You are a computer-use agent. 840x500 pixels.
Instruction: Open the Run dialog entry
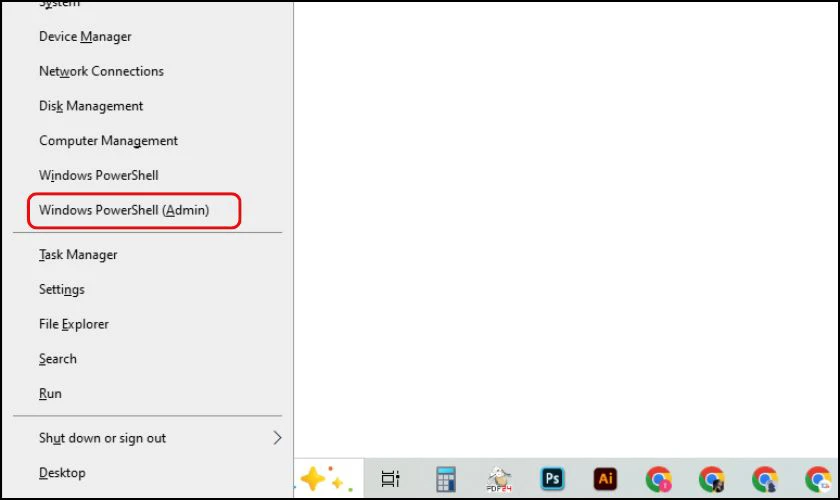(50, 393)
